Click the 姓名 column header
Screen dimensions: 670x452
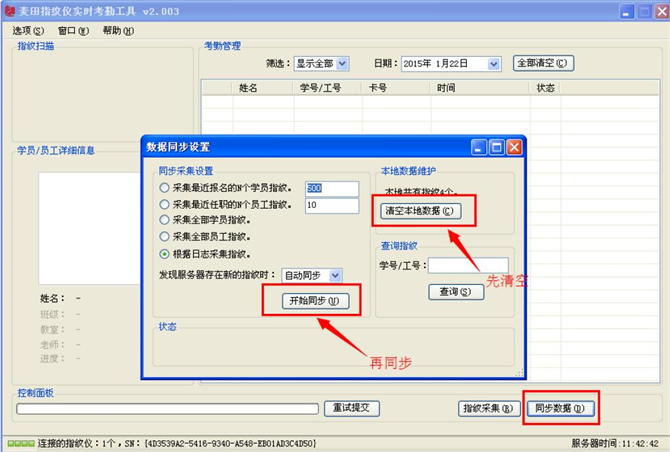(263, 88)
